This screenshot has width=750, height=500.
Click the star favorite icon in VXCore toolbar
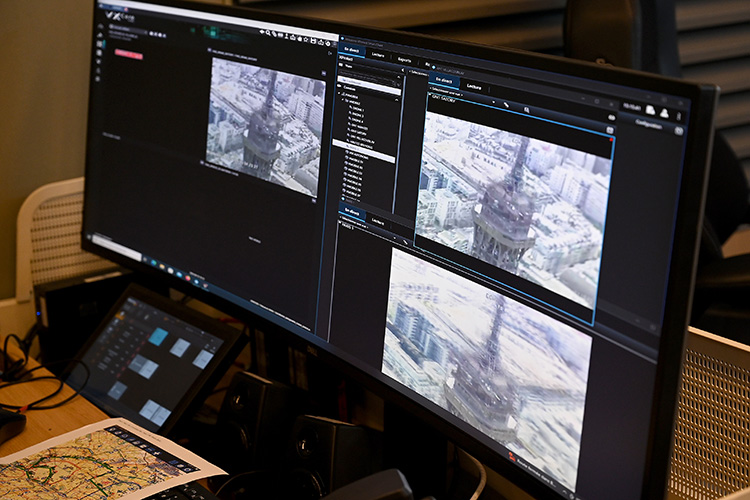[x=306, y=40]
